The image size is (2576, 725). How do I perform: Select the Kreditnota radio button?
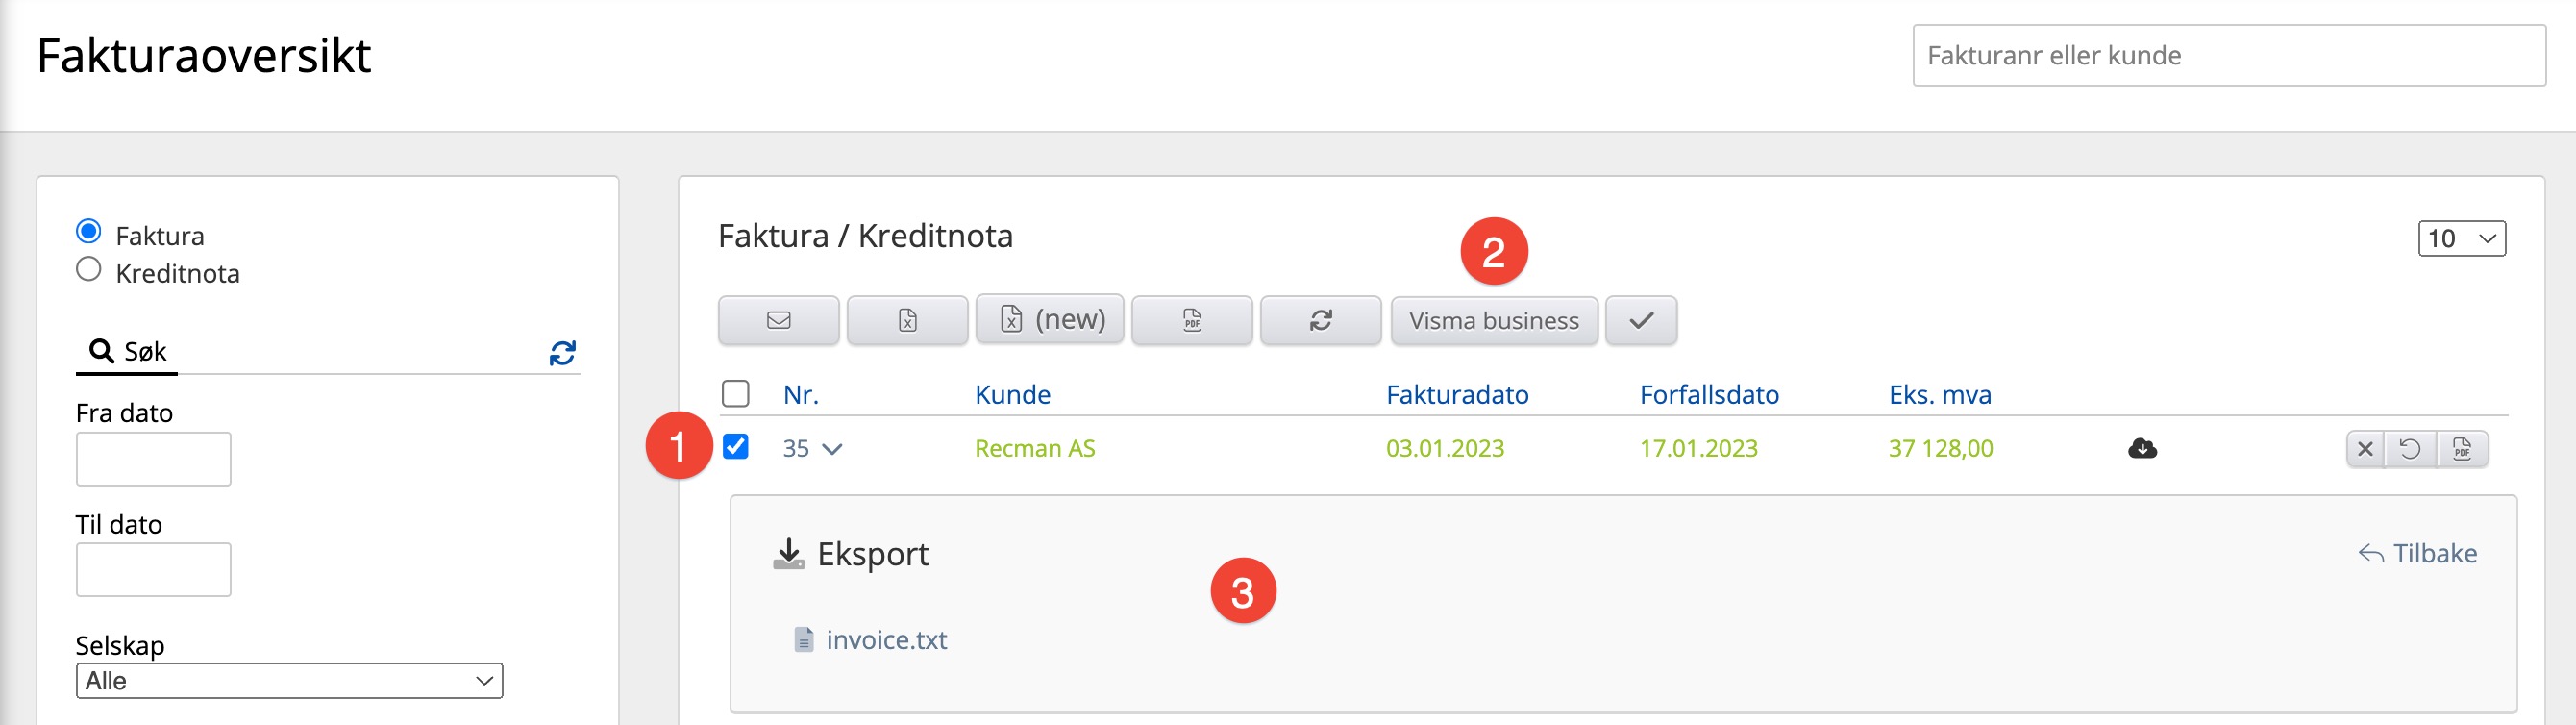click(89, 270)
